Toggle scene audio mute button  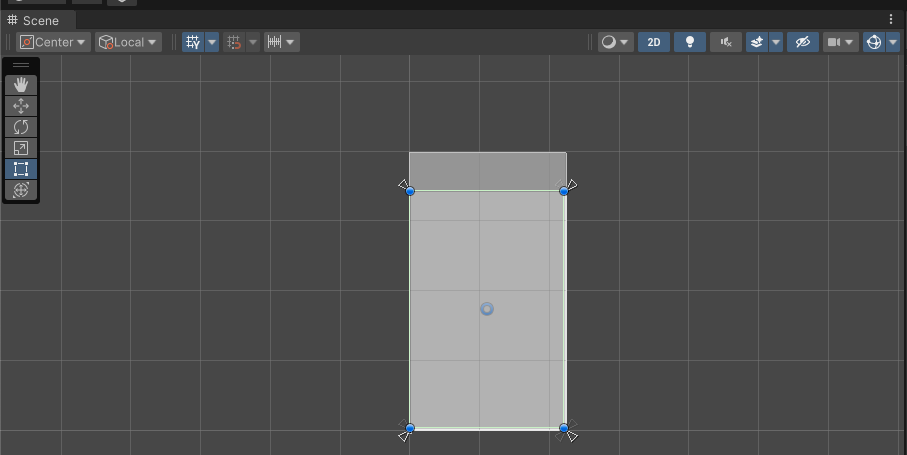[725, 42]
